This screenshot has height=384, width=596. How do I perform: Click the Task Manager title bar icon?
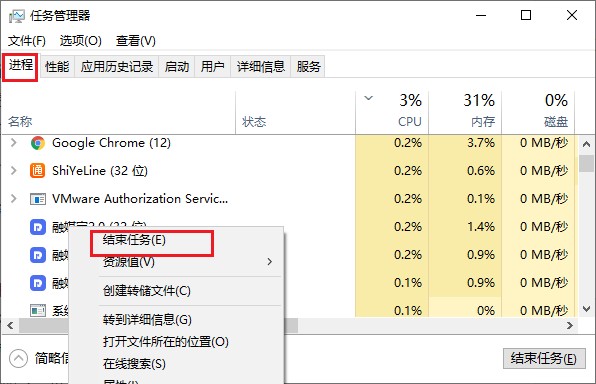point(17,16)
